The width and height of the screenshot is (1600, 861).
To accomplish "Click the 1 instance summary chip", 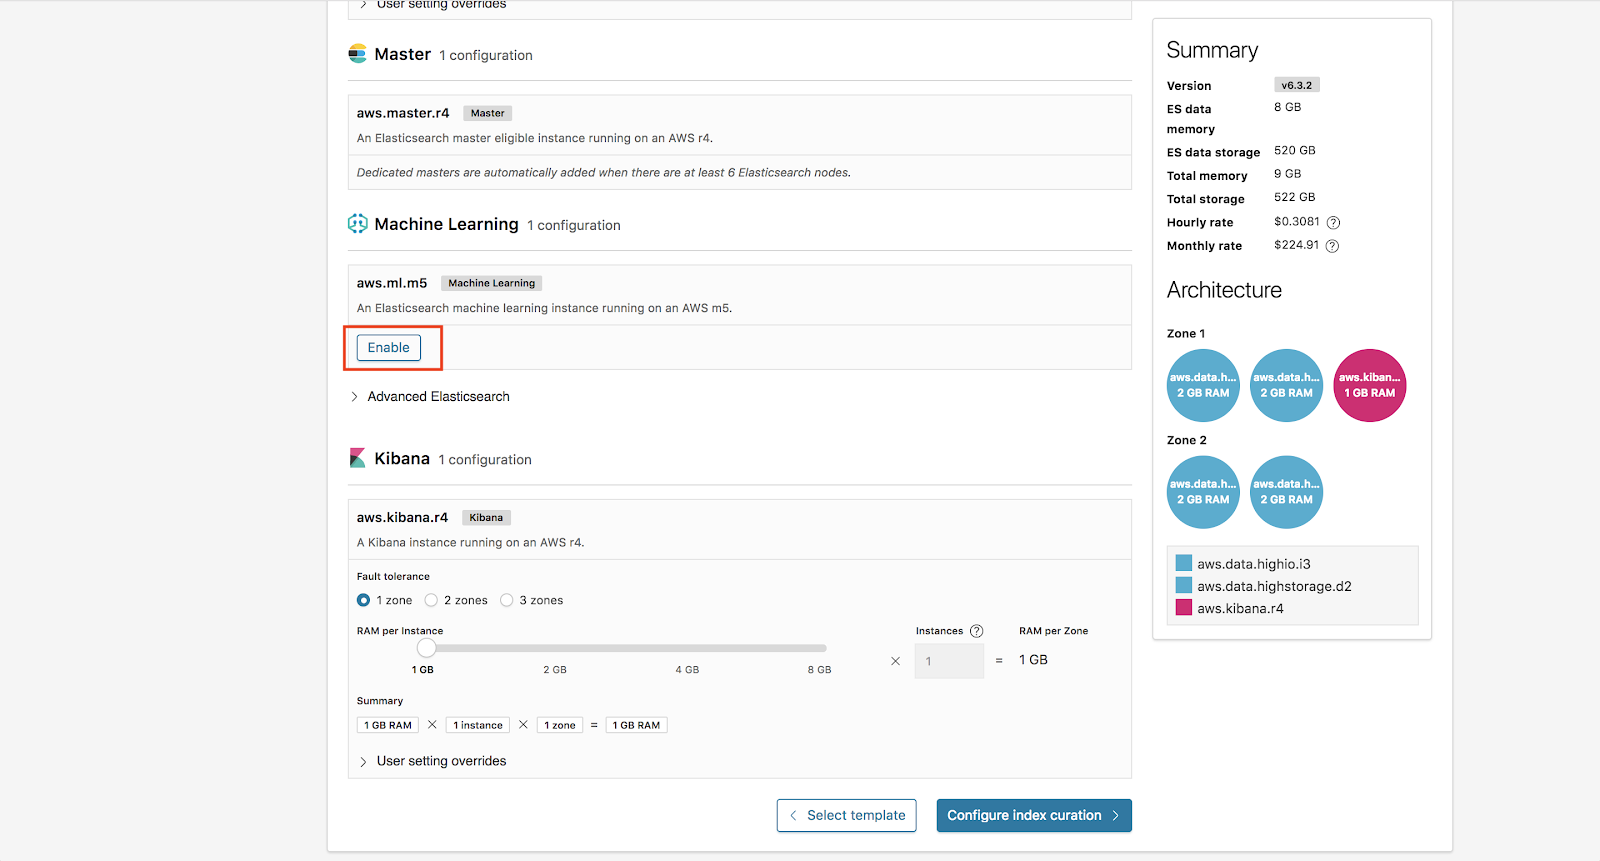I will [x=478, y=725].
